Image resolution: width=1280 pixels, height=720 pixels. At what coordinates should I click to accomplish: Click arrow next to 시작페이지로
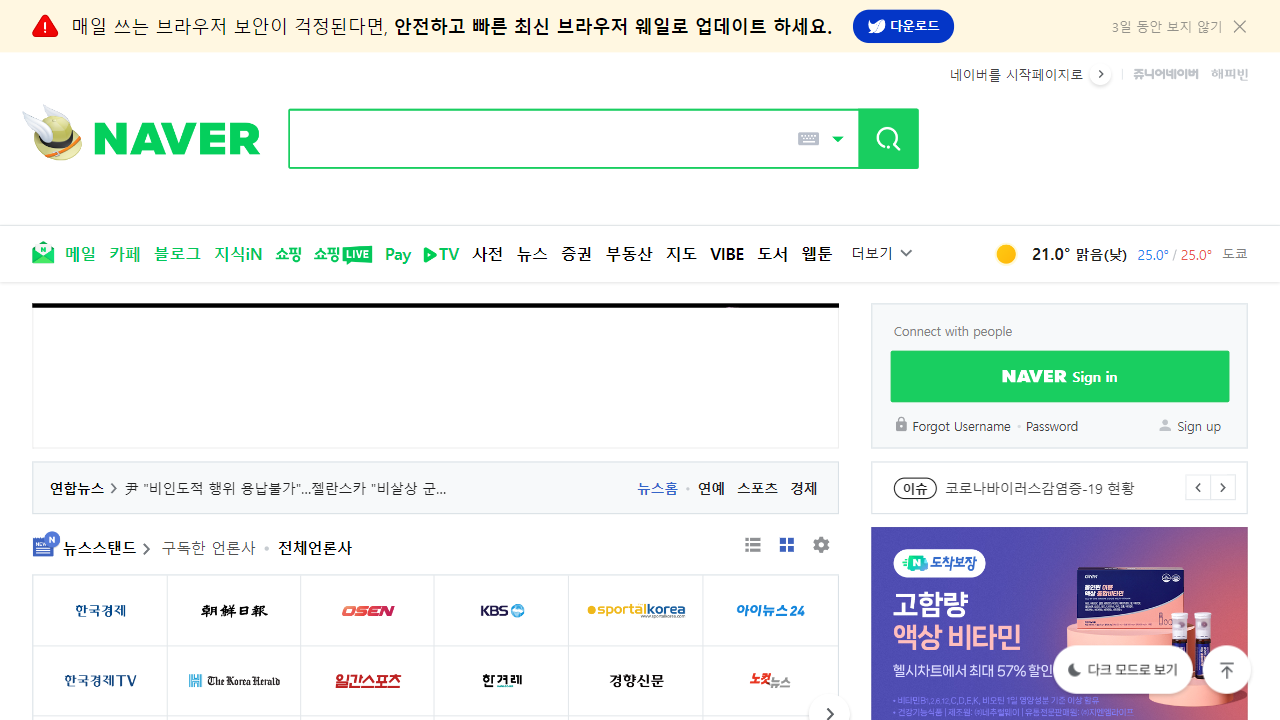point(1101,75)
